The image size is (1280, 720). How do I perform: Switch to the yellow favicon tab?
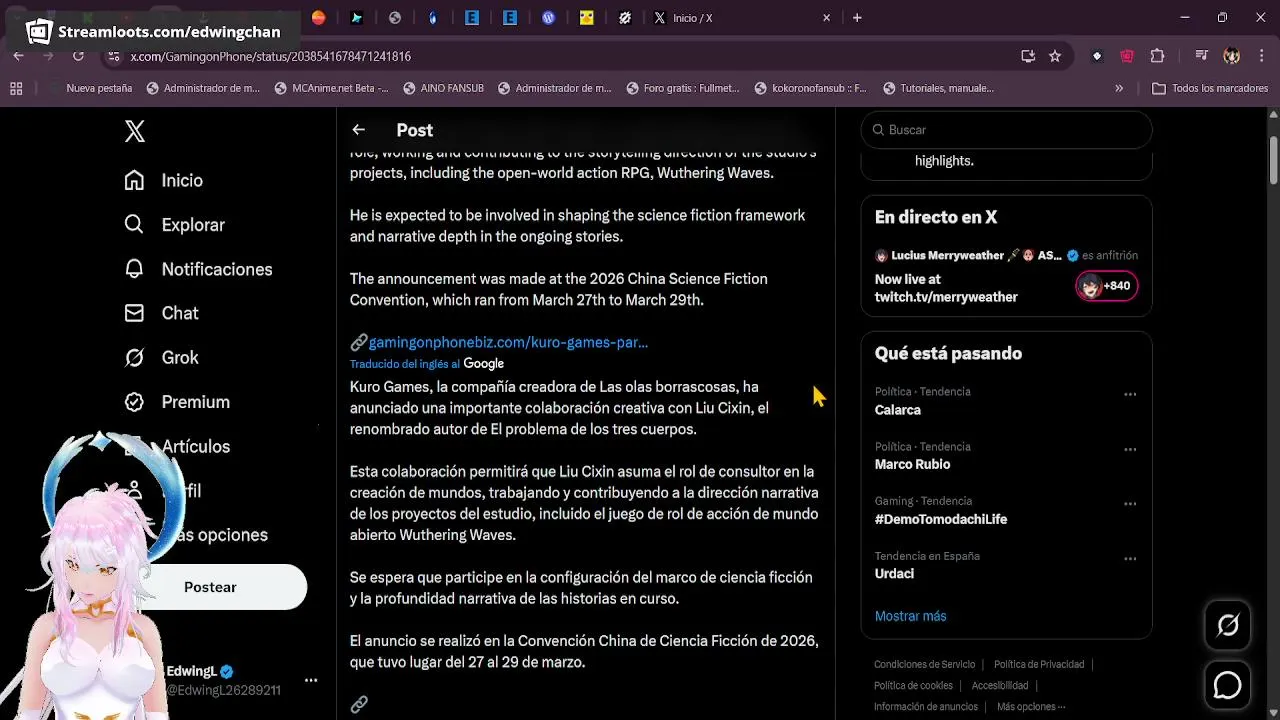pyautogui.click(x=586, y=18)
